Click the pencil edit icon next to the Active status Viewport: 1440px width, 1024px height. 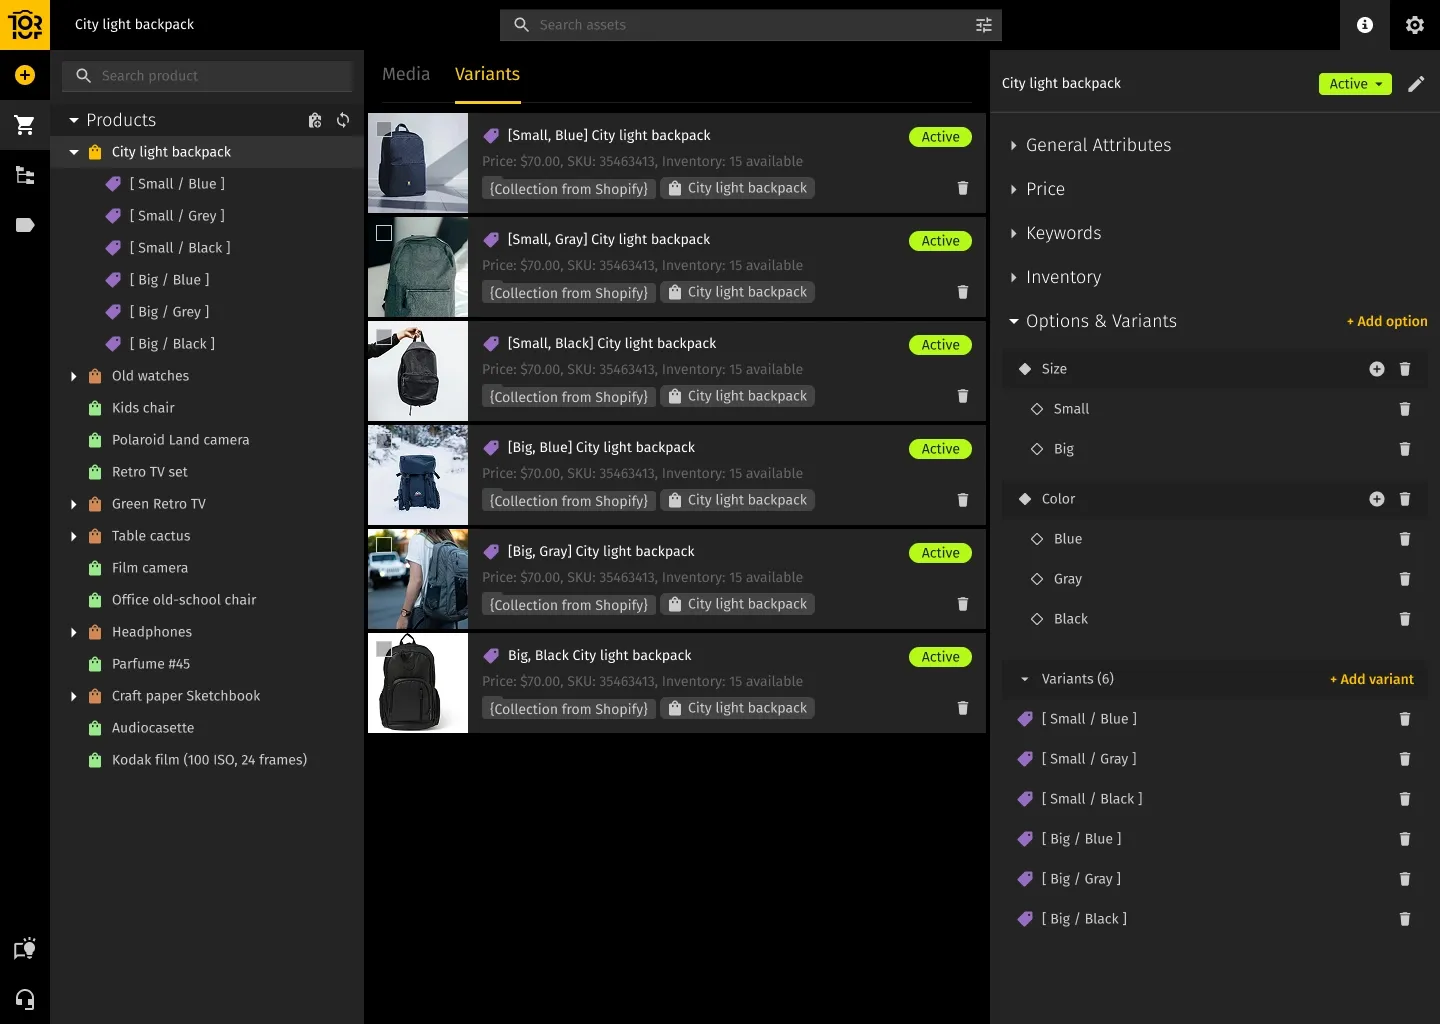(1416, 84)
